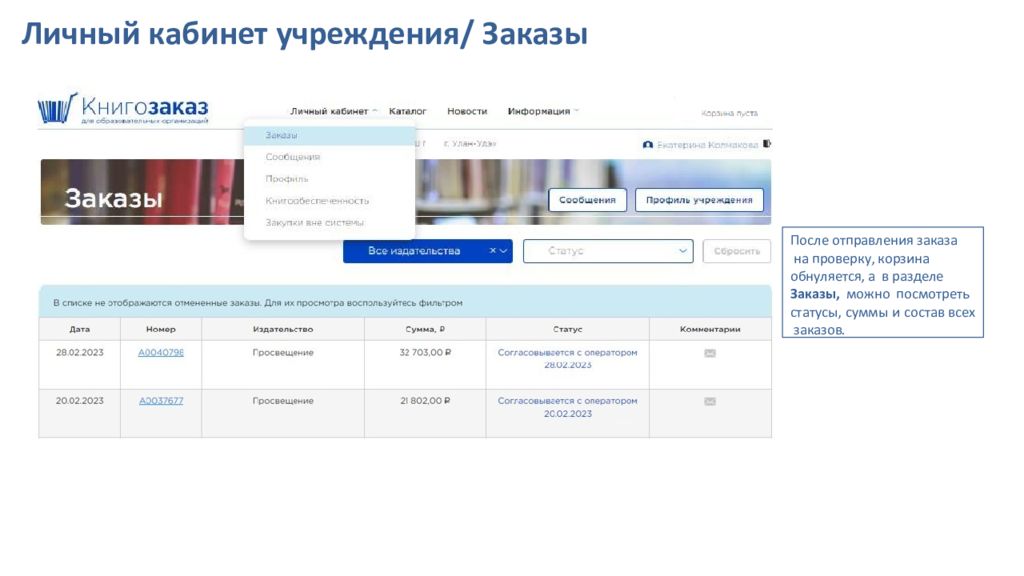Click the date cell 20.02.2023
The width and height of the screenshot is (1024, 576).
[80, 401]
